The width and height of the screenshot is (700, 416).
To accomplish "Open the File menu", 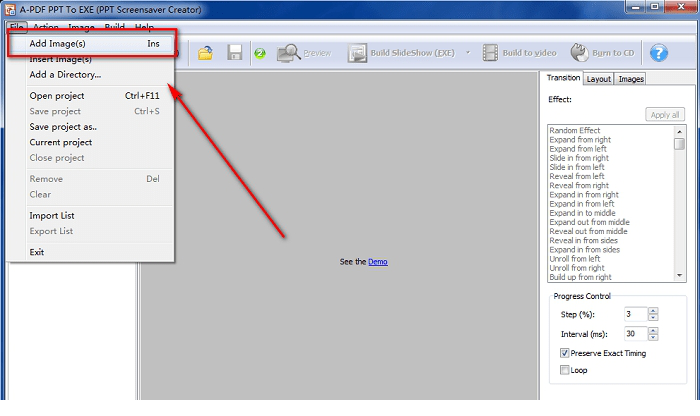I will click(17, 27).
